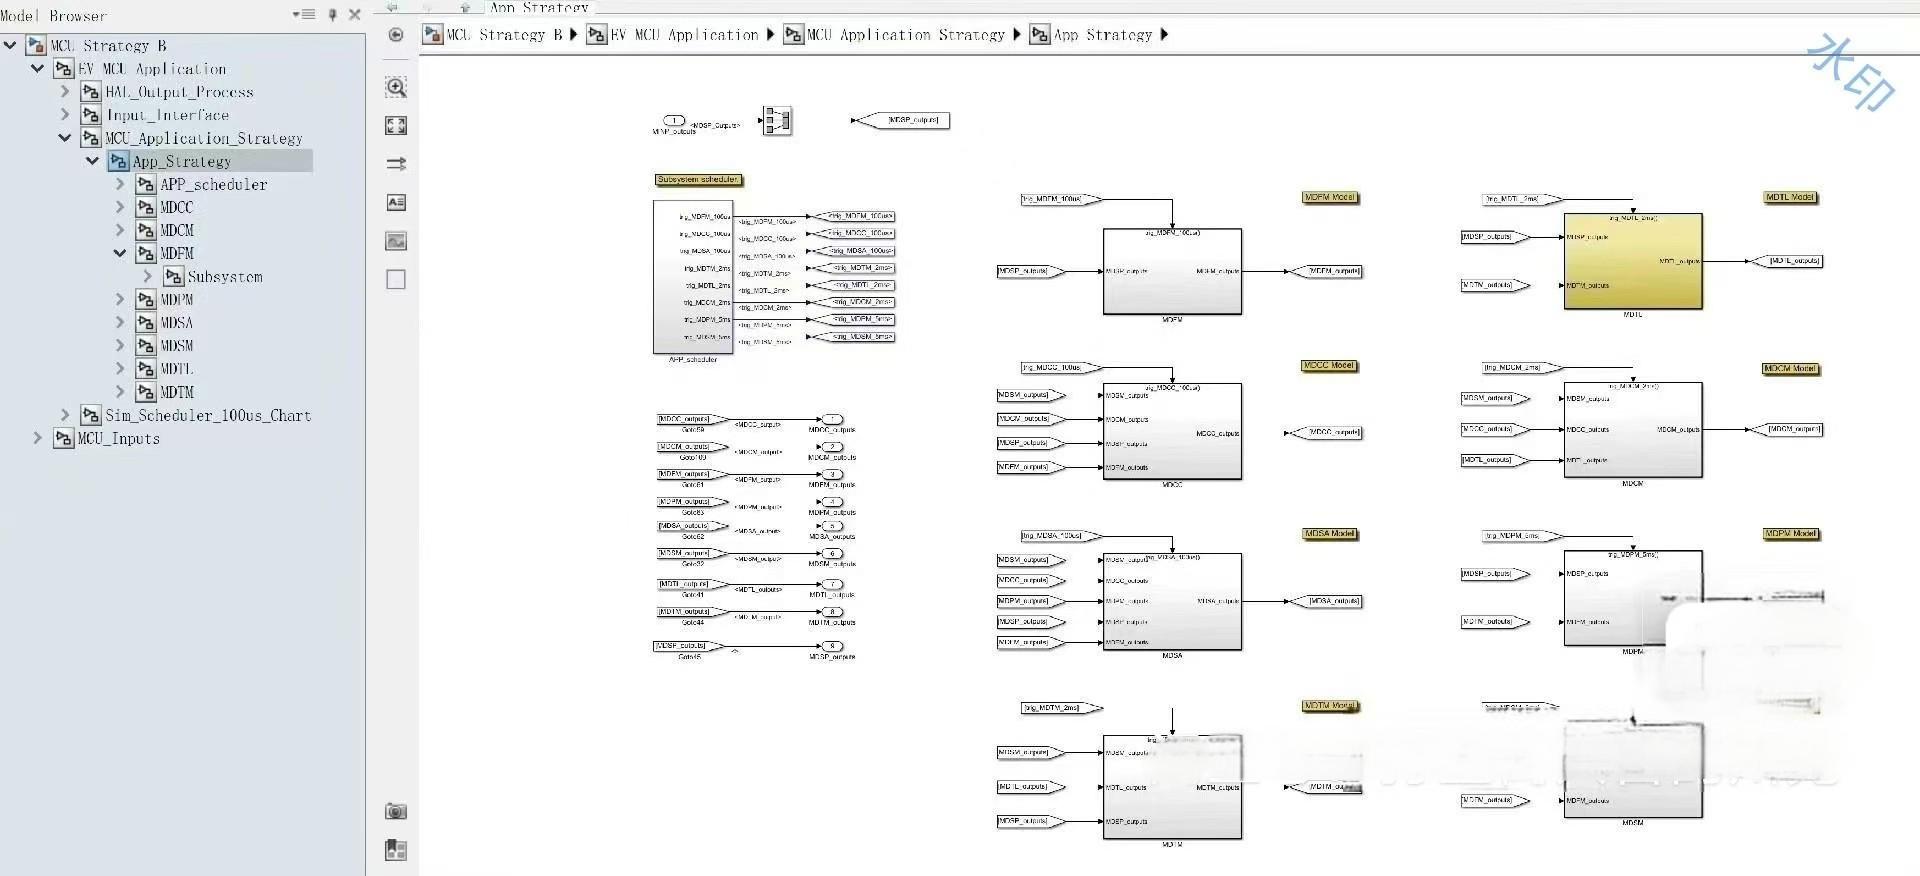Image resolution: width=1920 pixels, height=876 pixels.
Task: Select HAL_Output_Process in the Model Browser
Action: click(179, 92)
